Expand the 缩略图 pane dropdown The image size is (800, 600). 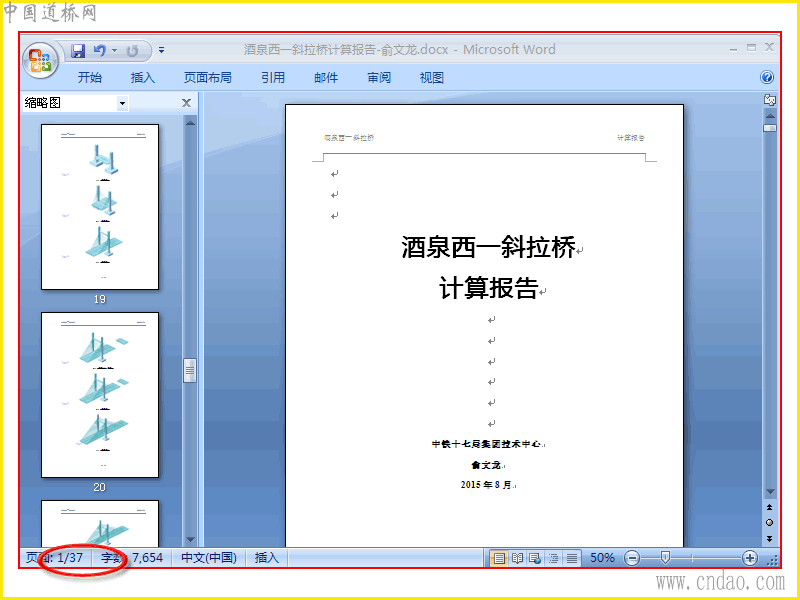coord(122,103)
